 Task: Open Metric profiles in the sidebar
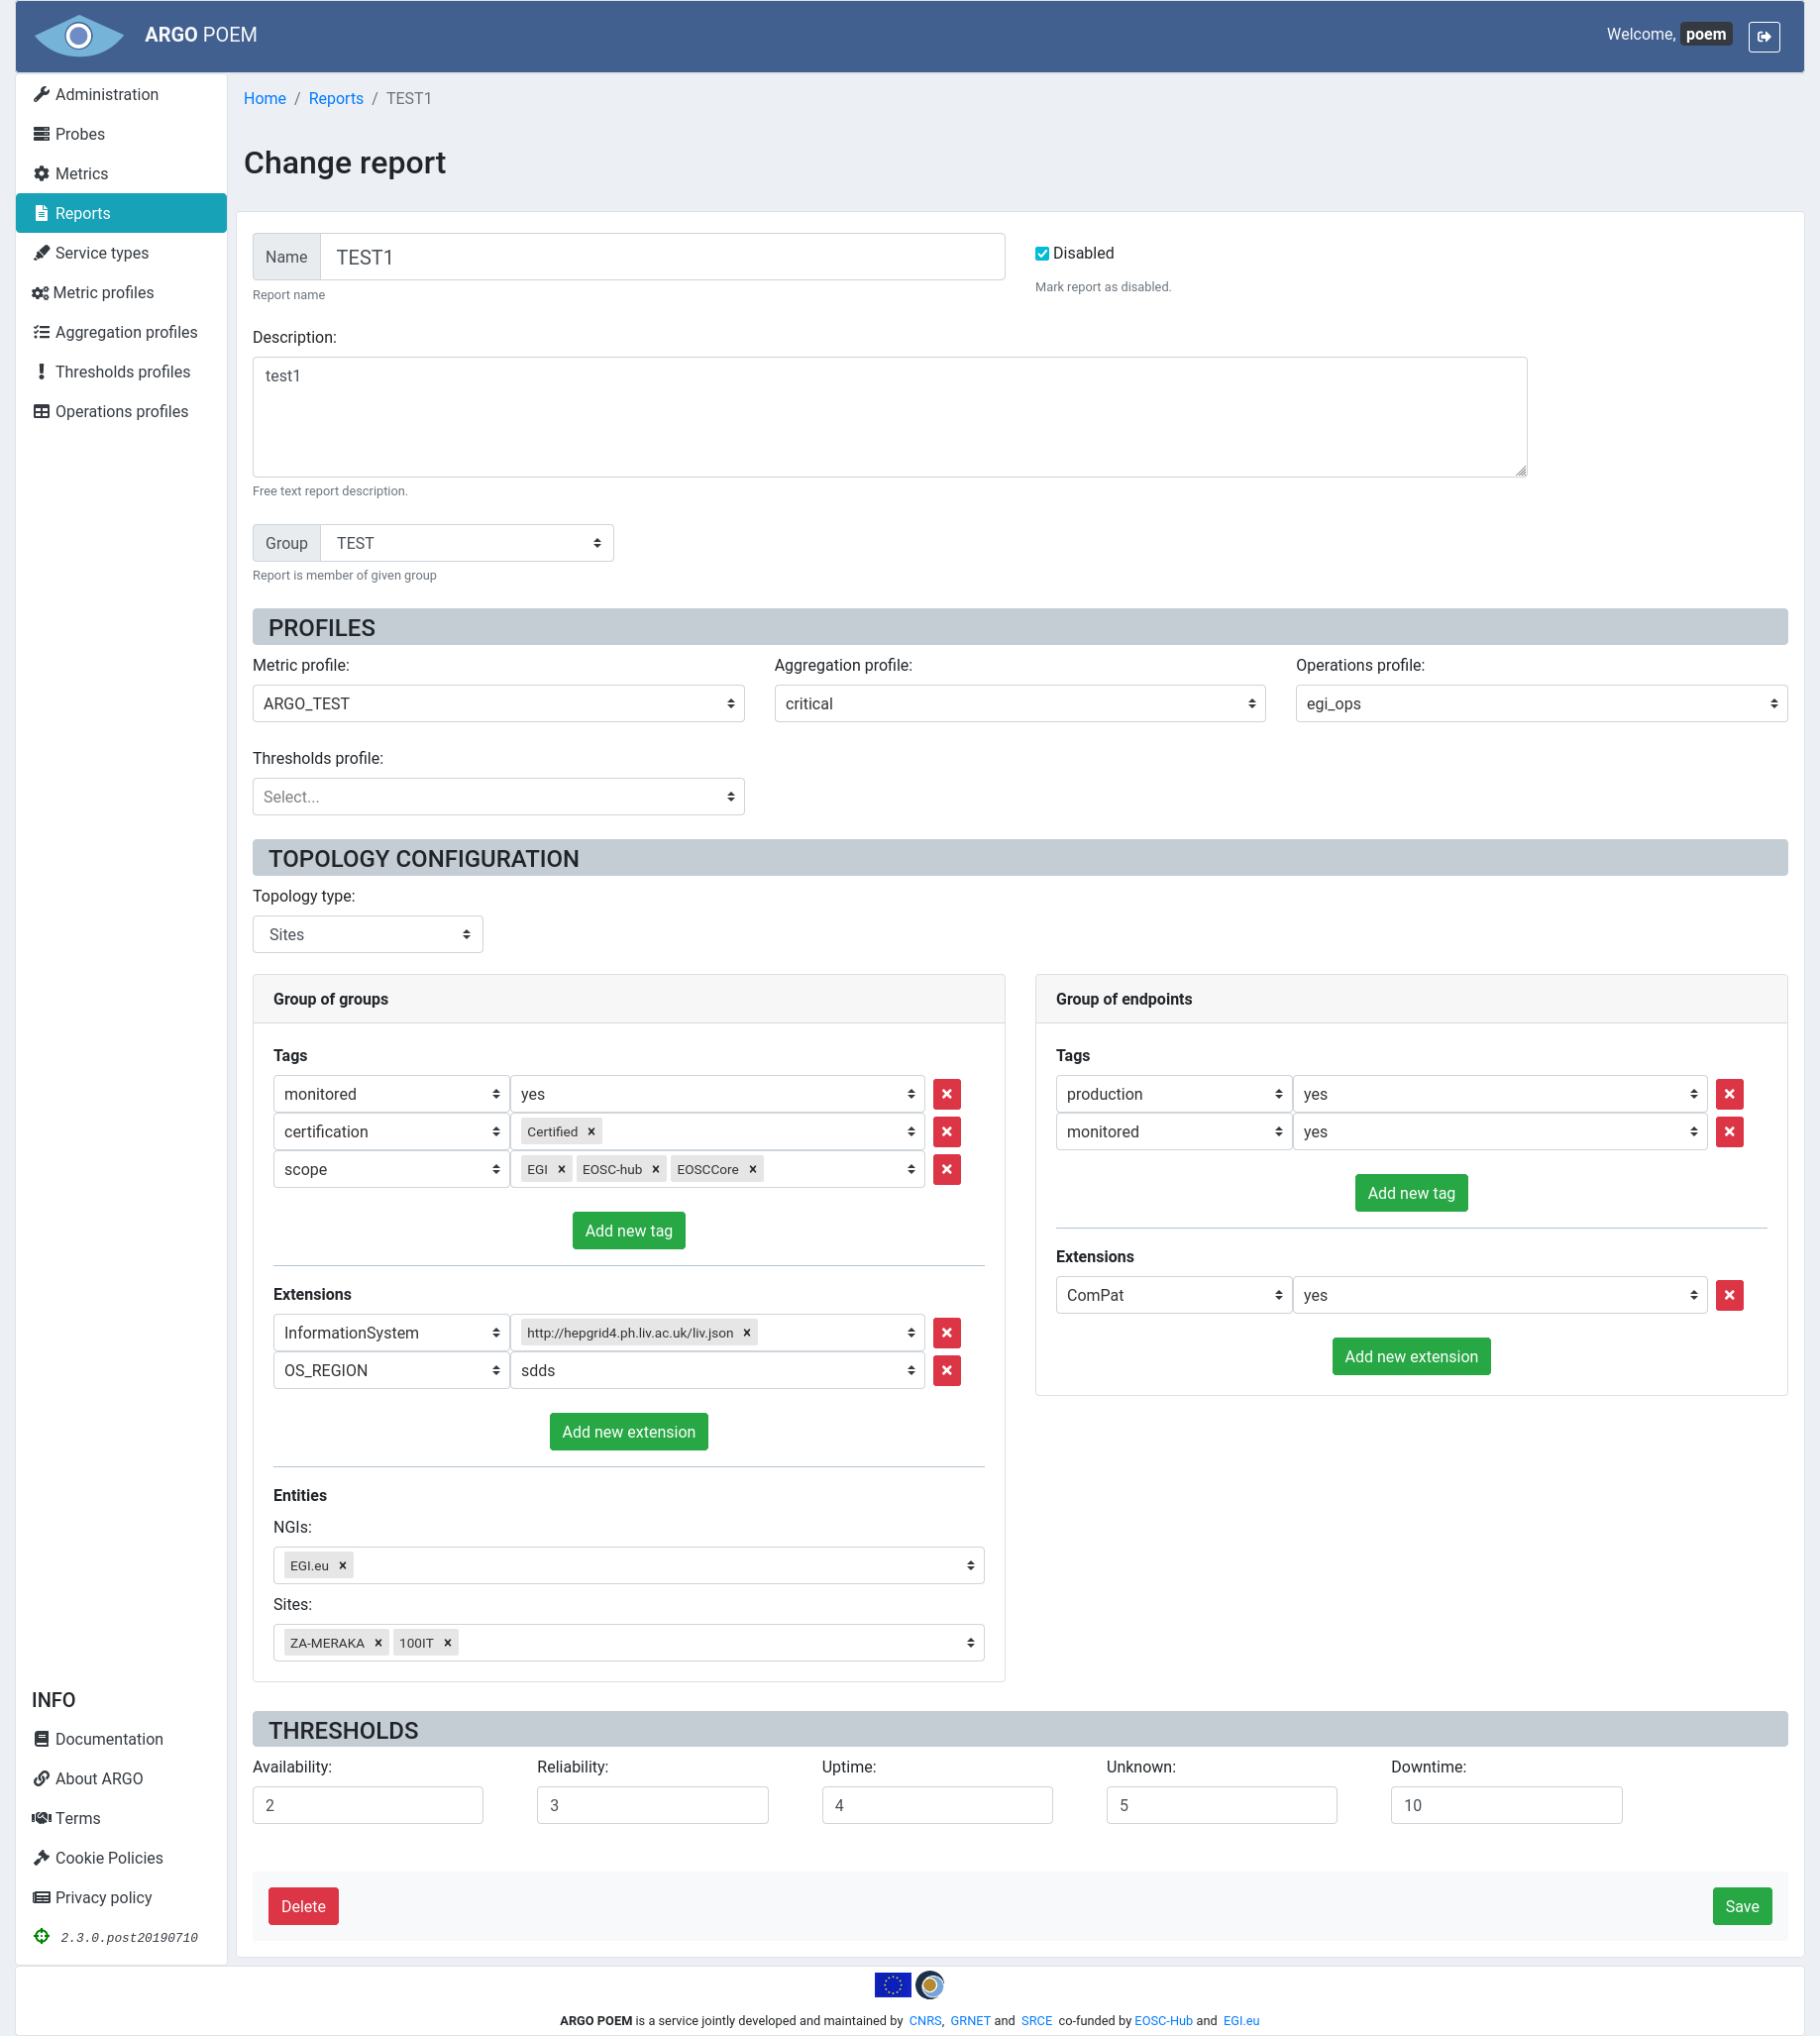point(121,293)
